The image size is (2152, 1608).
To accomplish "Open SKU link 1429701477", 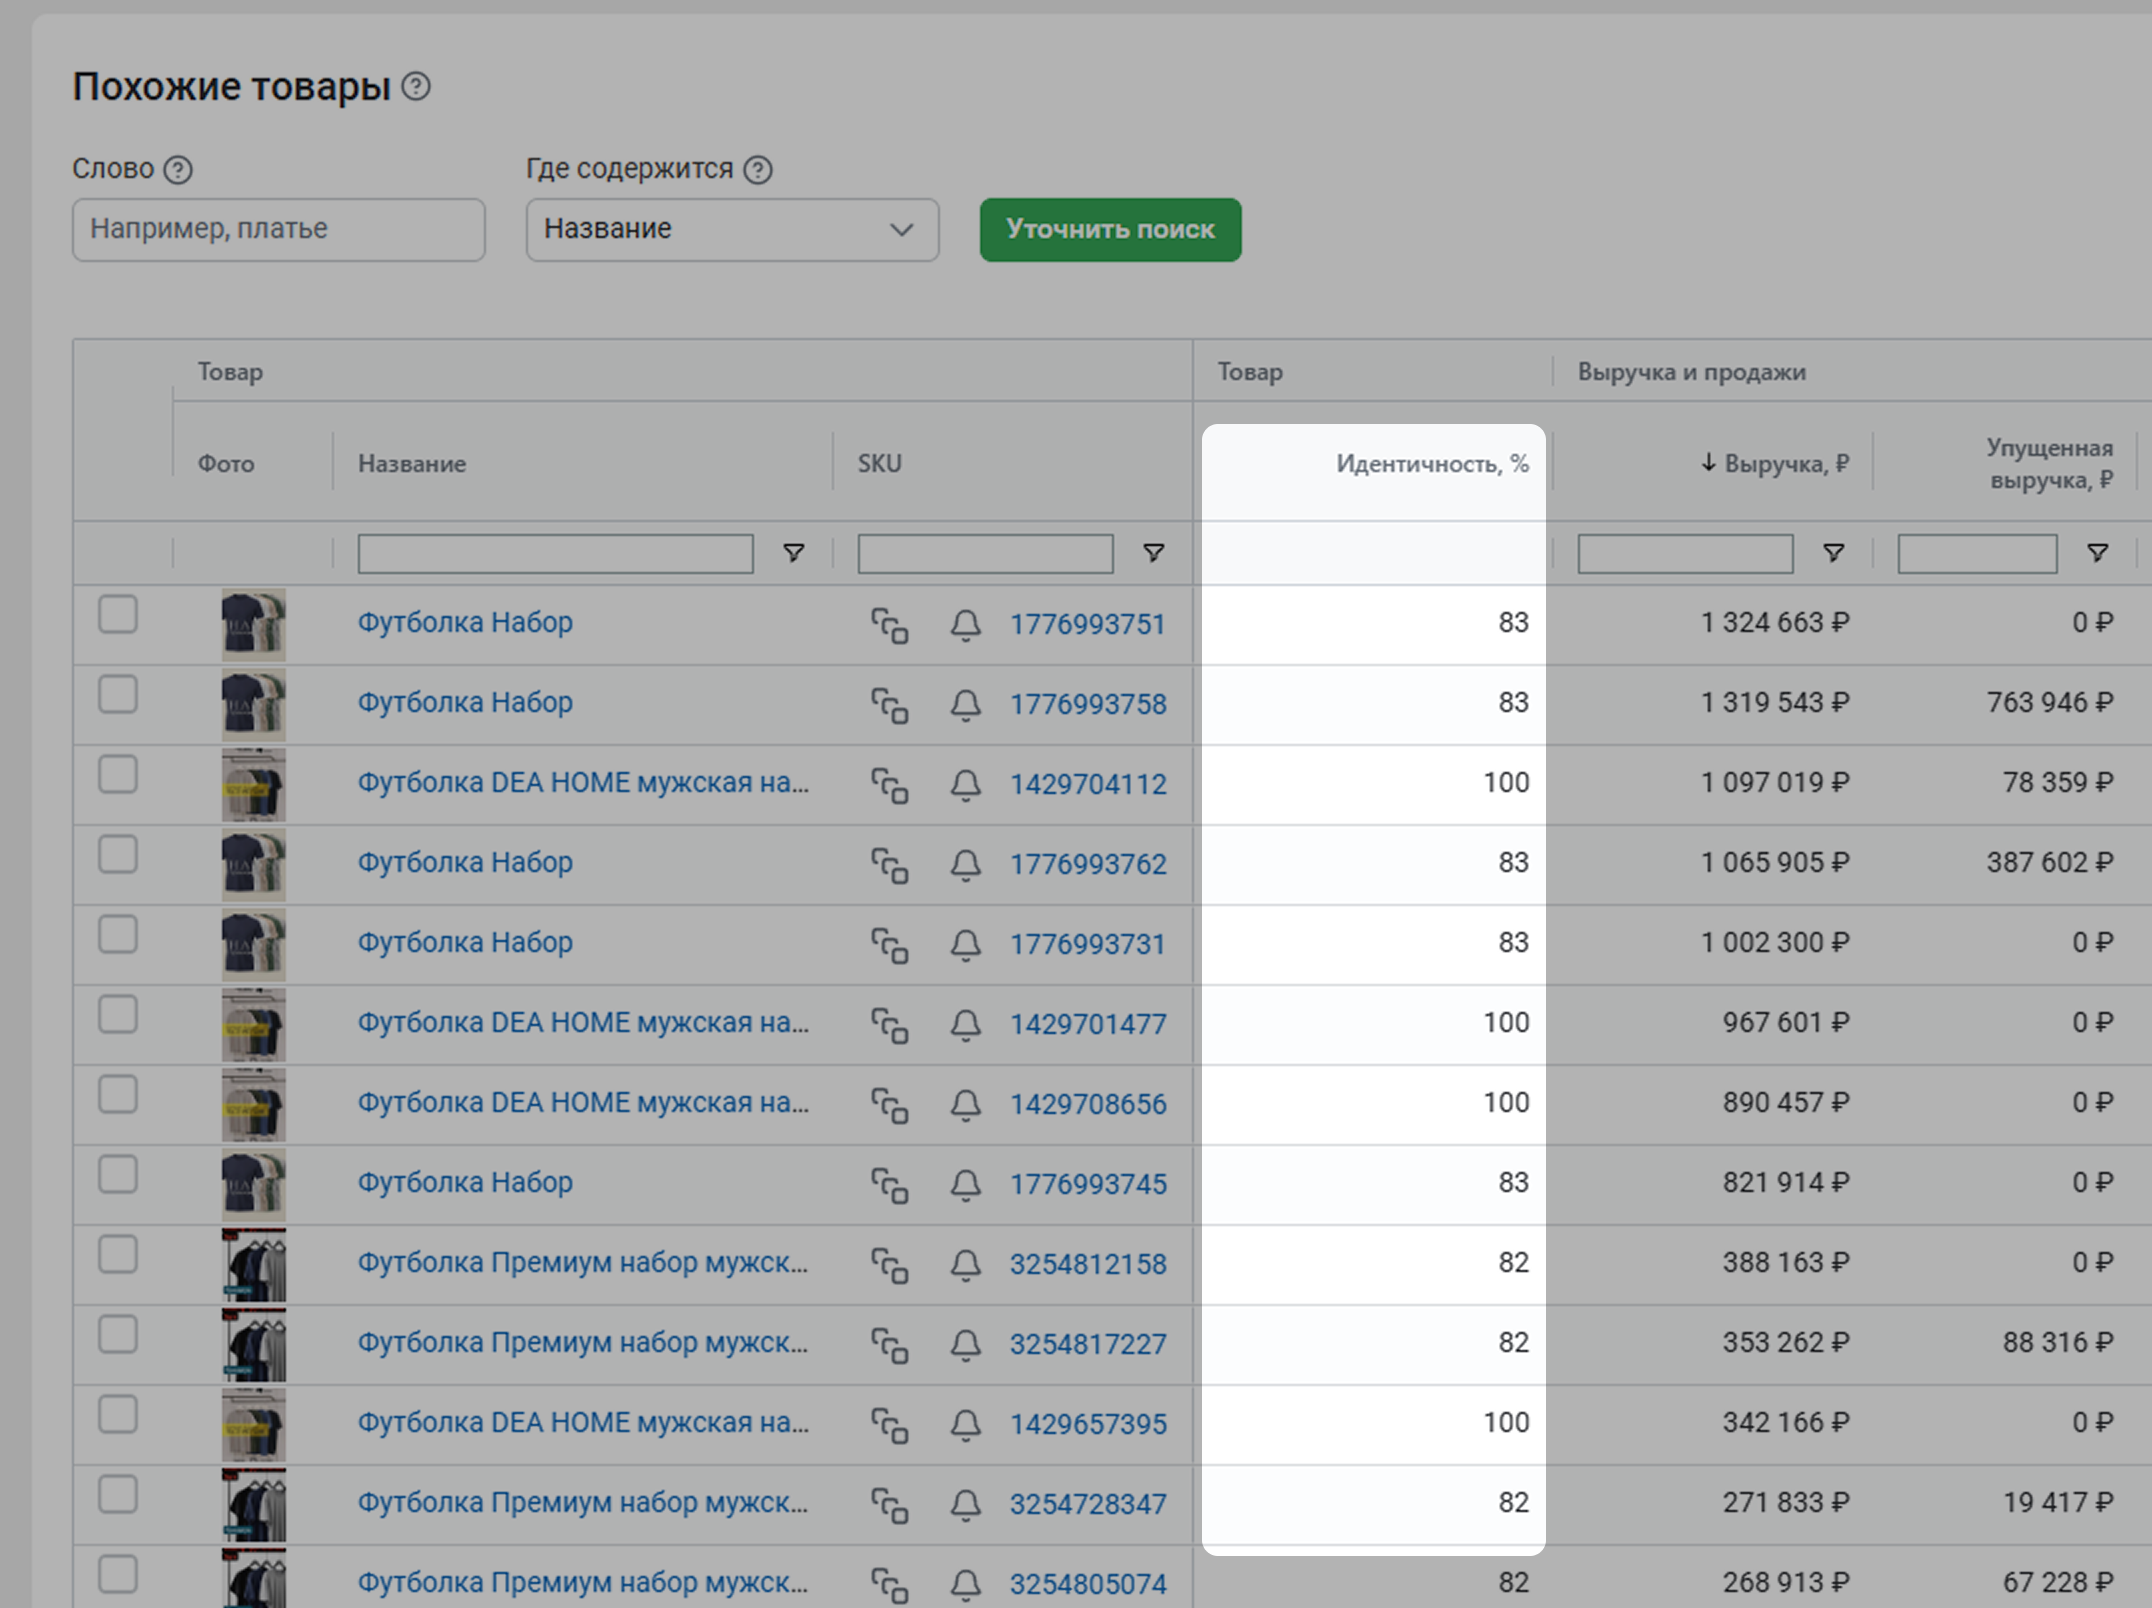I will point(1087,1025).
